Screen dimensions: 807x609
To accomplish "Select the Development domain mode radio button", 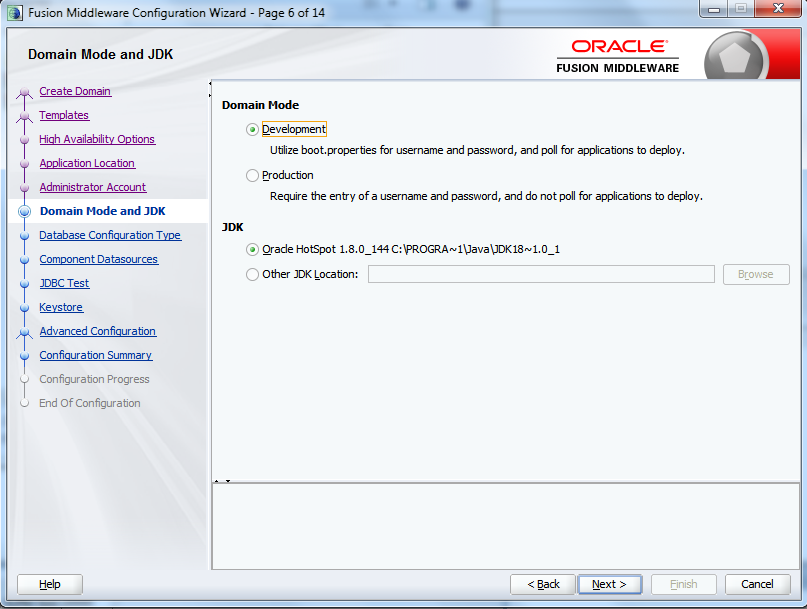I will pyautogui.click(x=252, y=129).
